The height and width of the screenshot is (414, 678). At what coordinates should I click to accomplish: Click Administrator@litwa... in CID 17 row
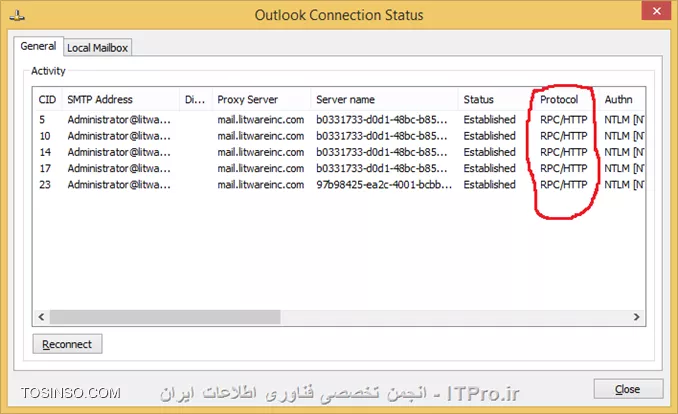(x=119, y=168)
